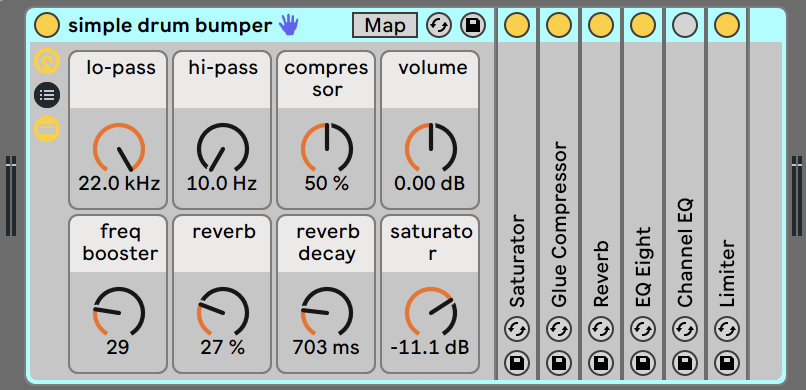Click the EQ Eight device title
The width and height of the screenshot is (806, 390).
click(644, 267)
